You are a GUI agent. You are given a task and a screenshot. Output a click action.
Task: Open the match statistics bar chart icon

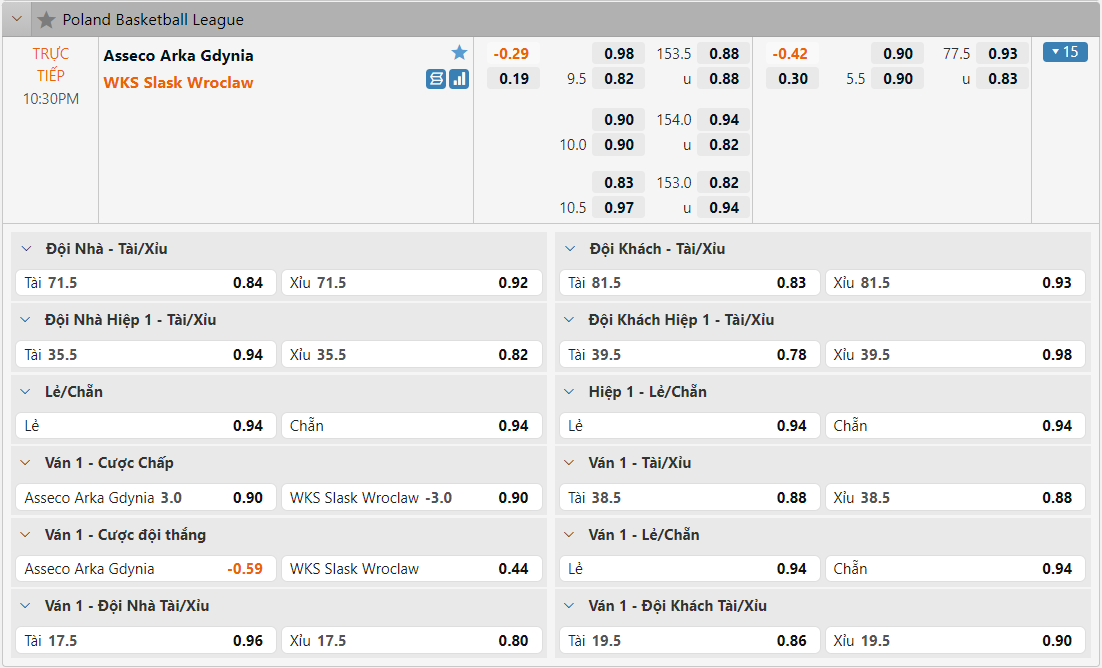coord(459,79)
